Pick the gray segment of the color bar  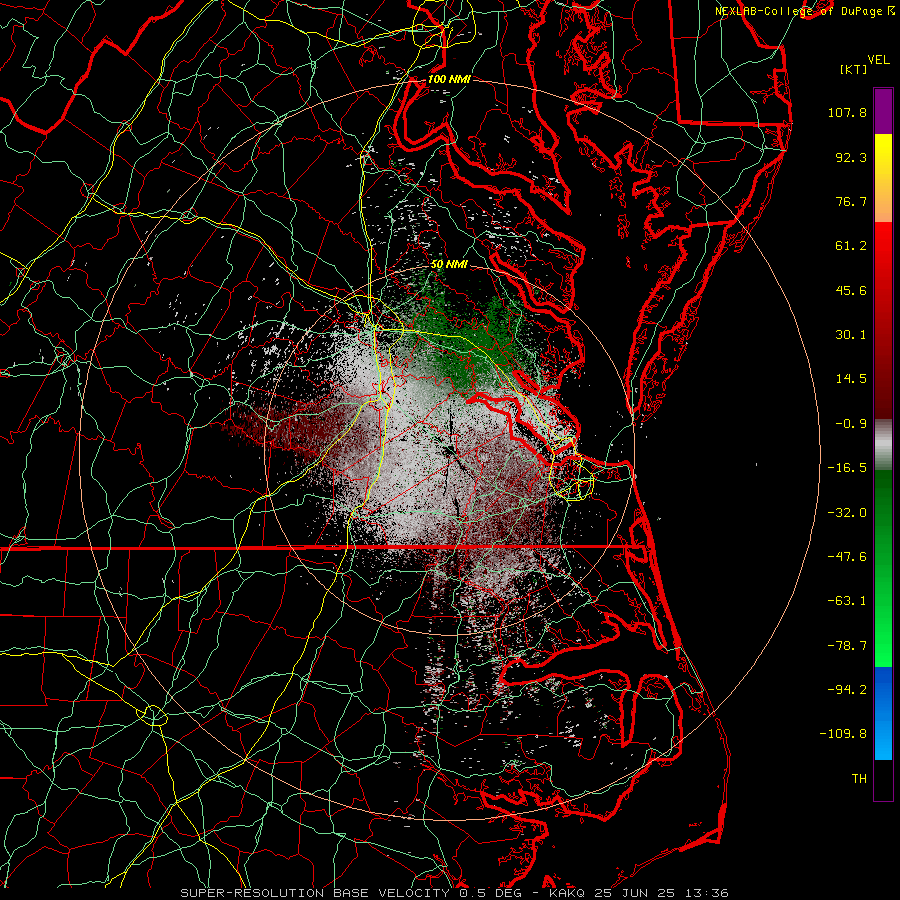point(883,444)
